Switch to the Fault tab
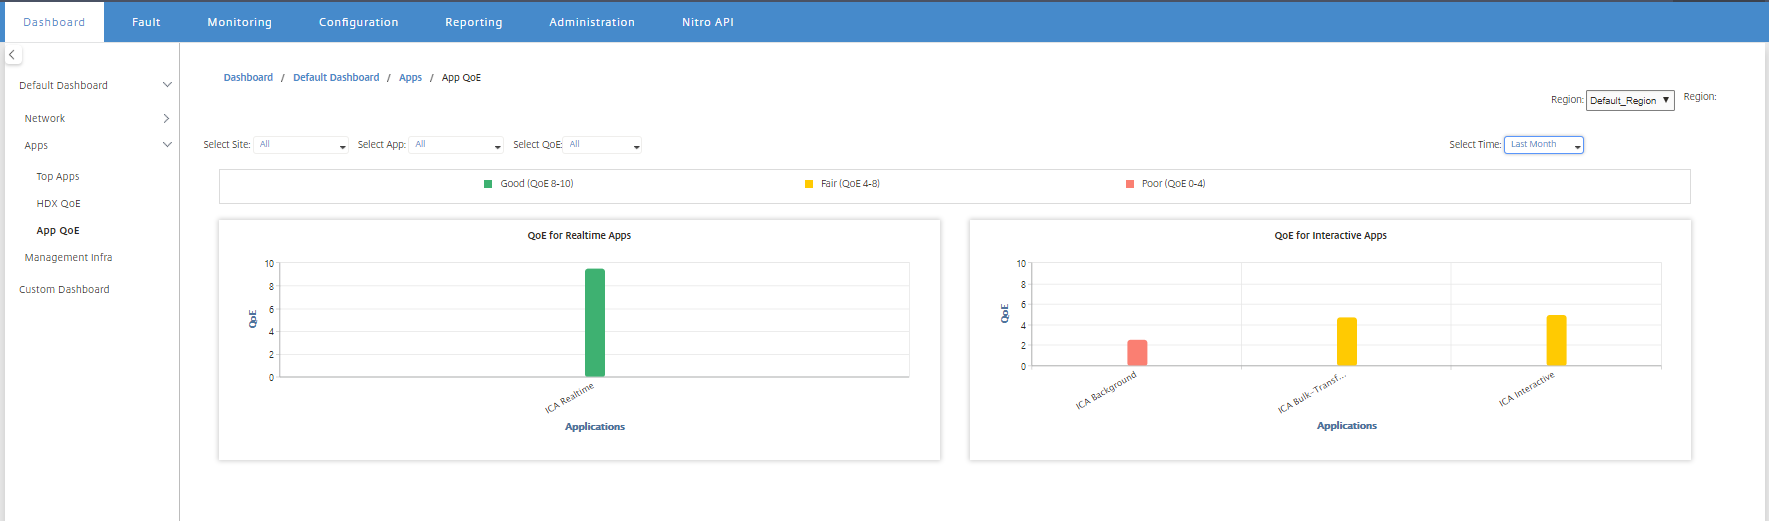The image size is (1769, 521). (x=146, y=22)
